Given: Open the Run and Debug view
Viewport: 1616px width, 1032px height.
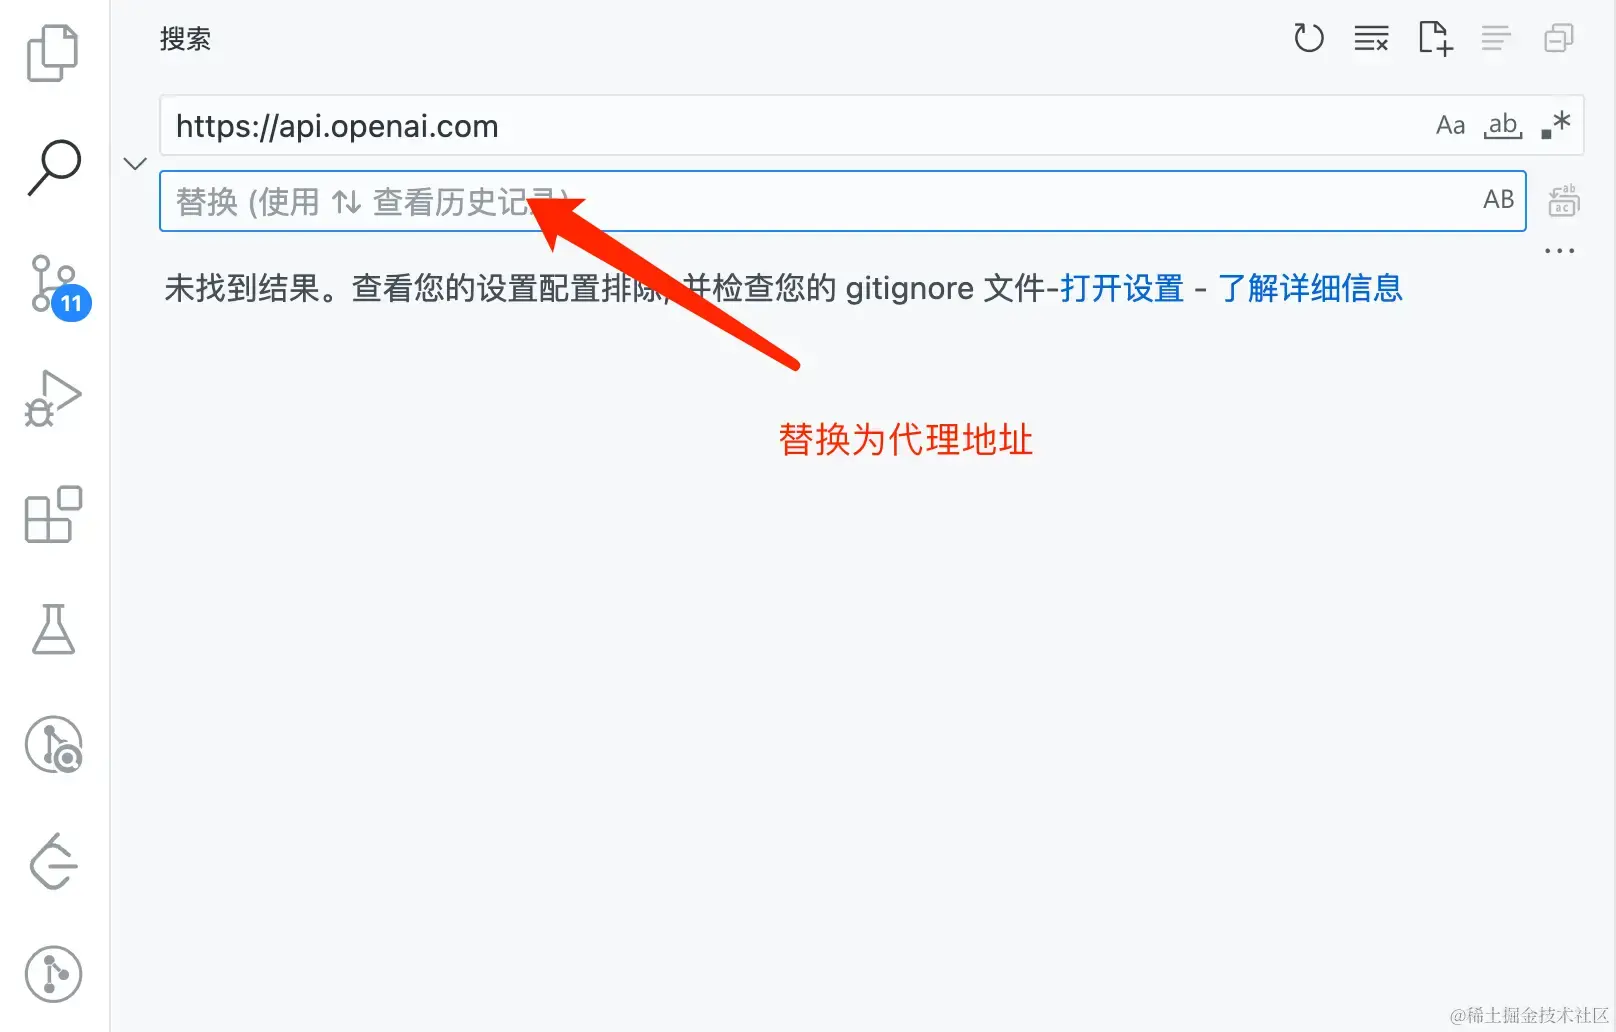Looking at the screenshot, I should click(52, 399).
